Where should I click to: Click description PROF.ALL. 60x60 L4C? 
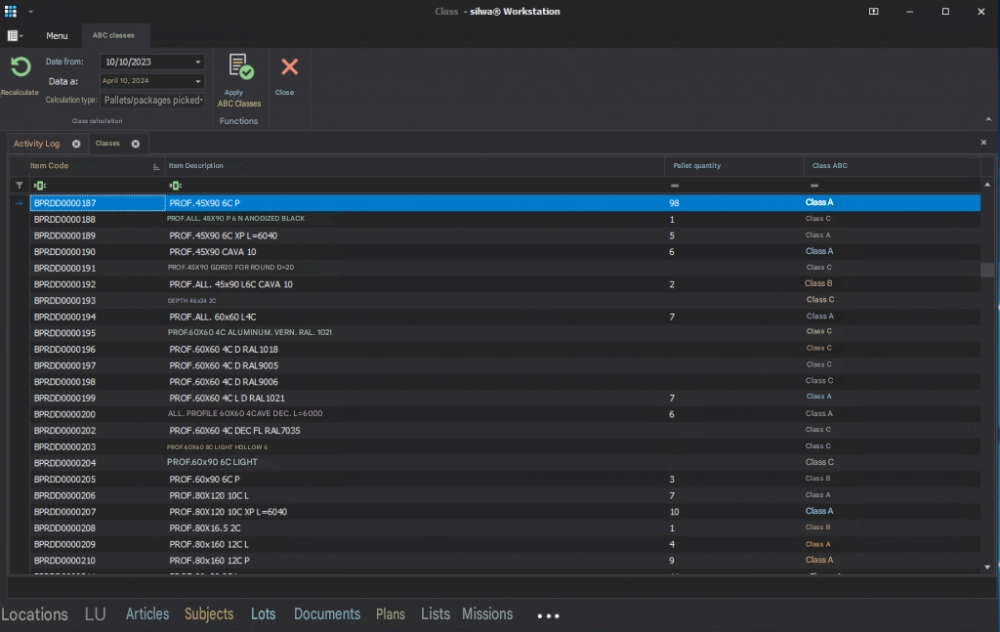212,317
